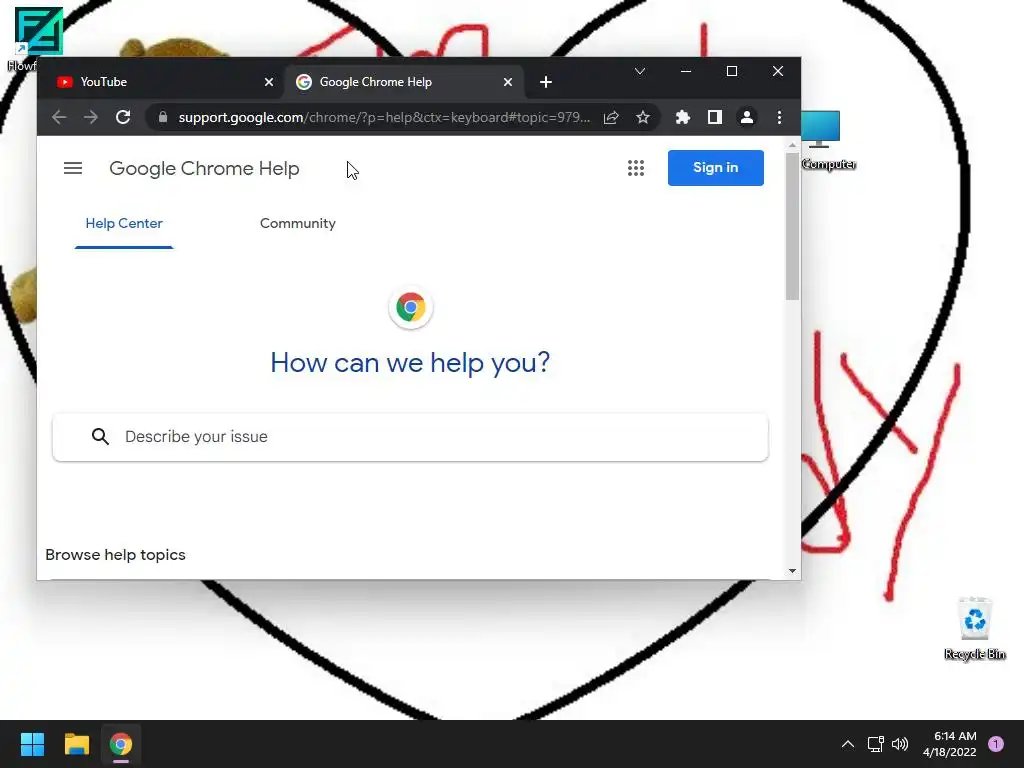The height and width of the screenshot is (768, 1024).
Task: Click the How can we help you heading
Action: pyautogui.click(x=410, y=362)
